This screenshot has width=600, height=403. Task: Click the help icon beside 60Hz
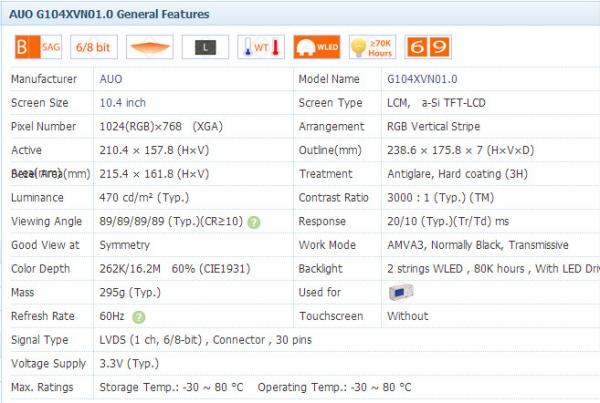(x=139, y=317)
